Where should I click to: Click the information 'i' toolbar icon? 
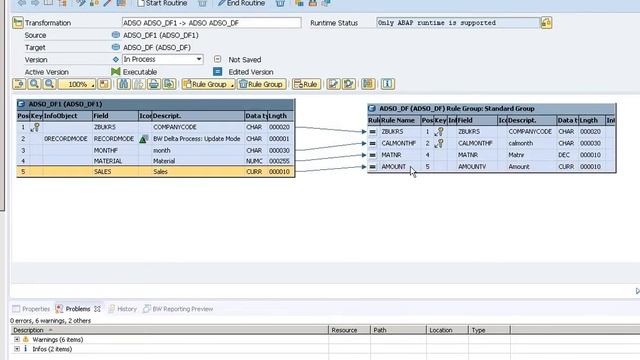[387, 84]
